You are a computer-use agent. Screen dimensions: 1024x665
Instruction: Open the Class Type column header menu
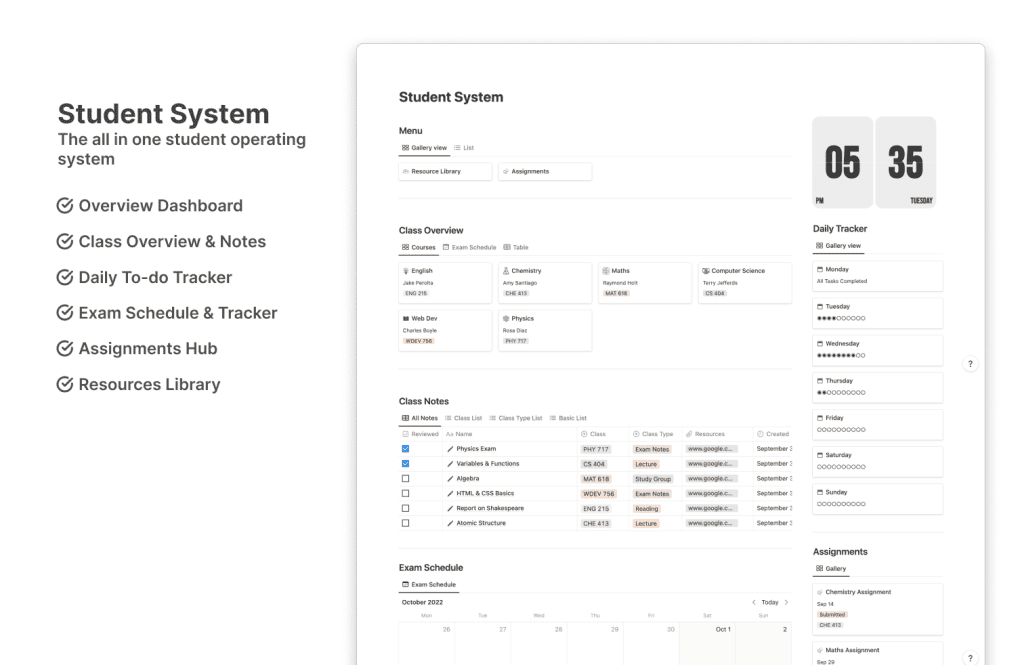(654, 434)
